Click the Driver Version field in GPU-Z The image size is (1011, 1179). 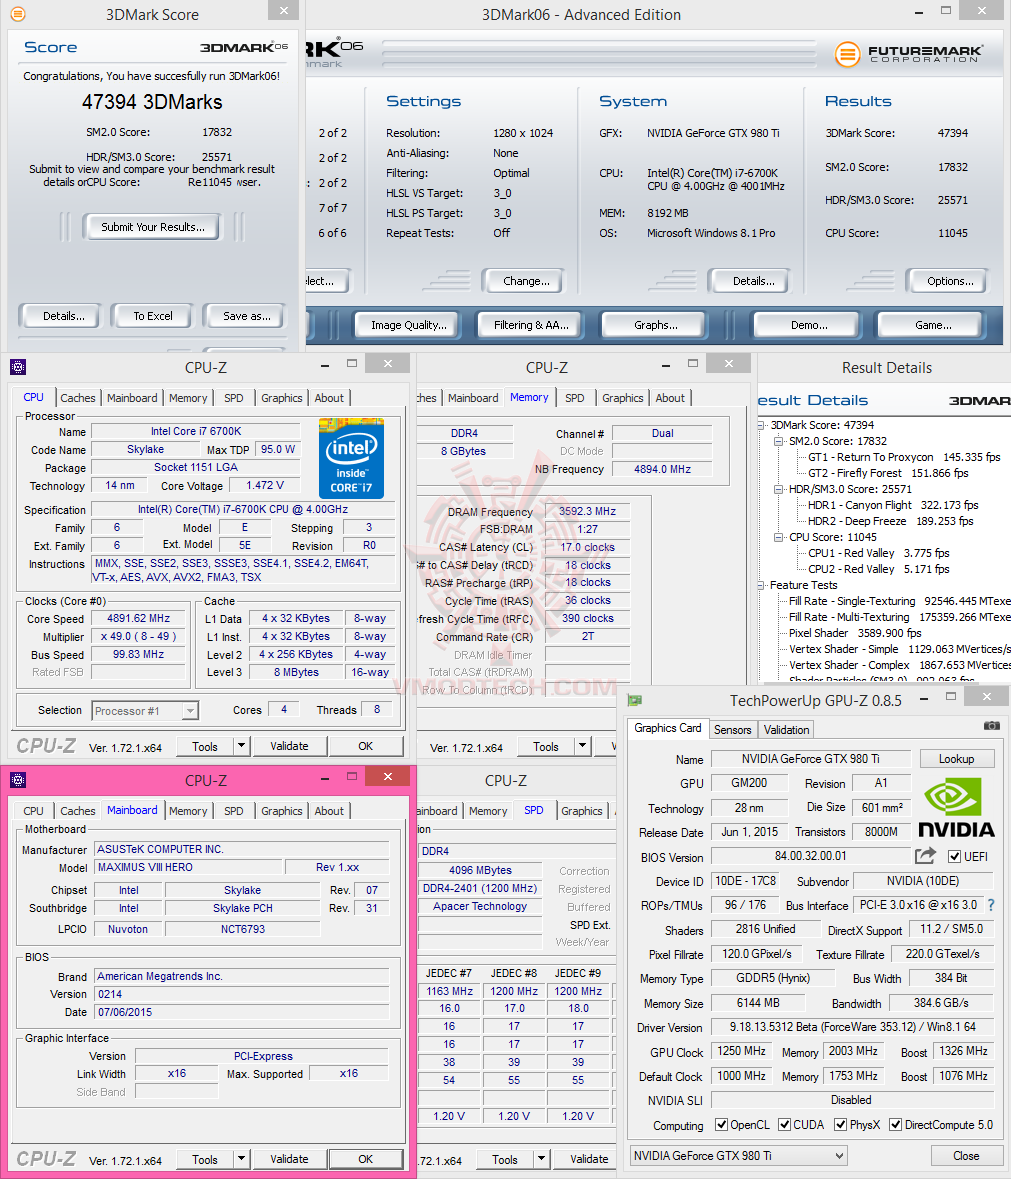pos(852,1026)
